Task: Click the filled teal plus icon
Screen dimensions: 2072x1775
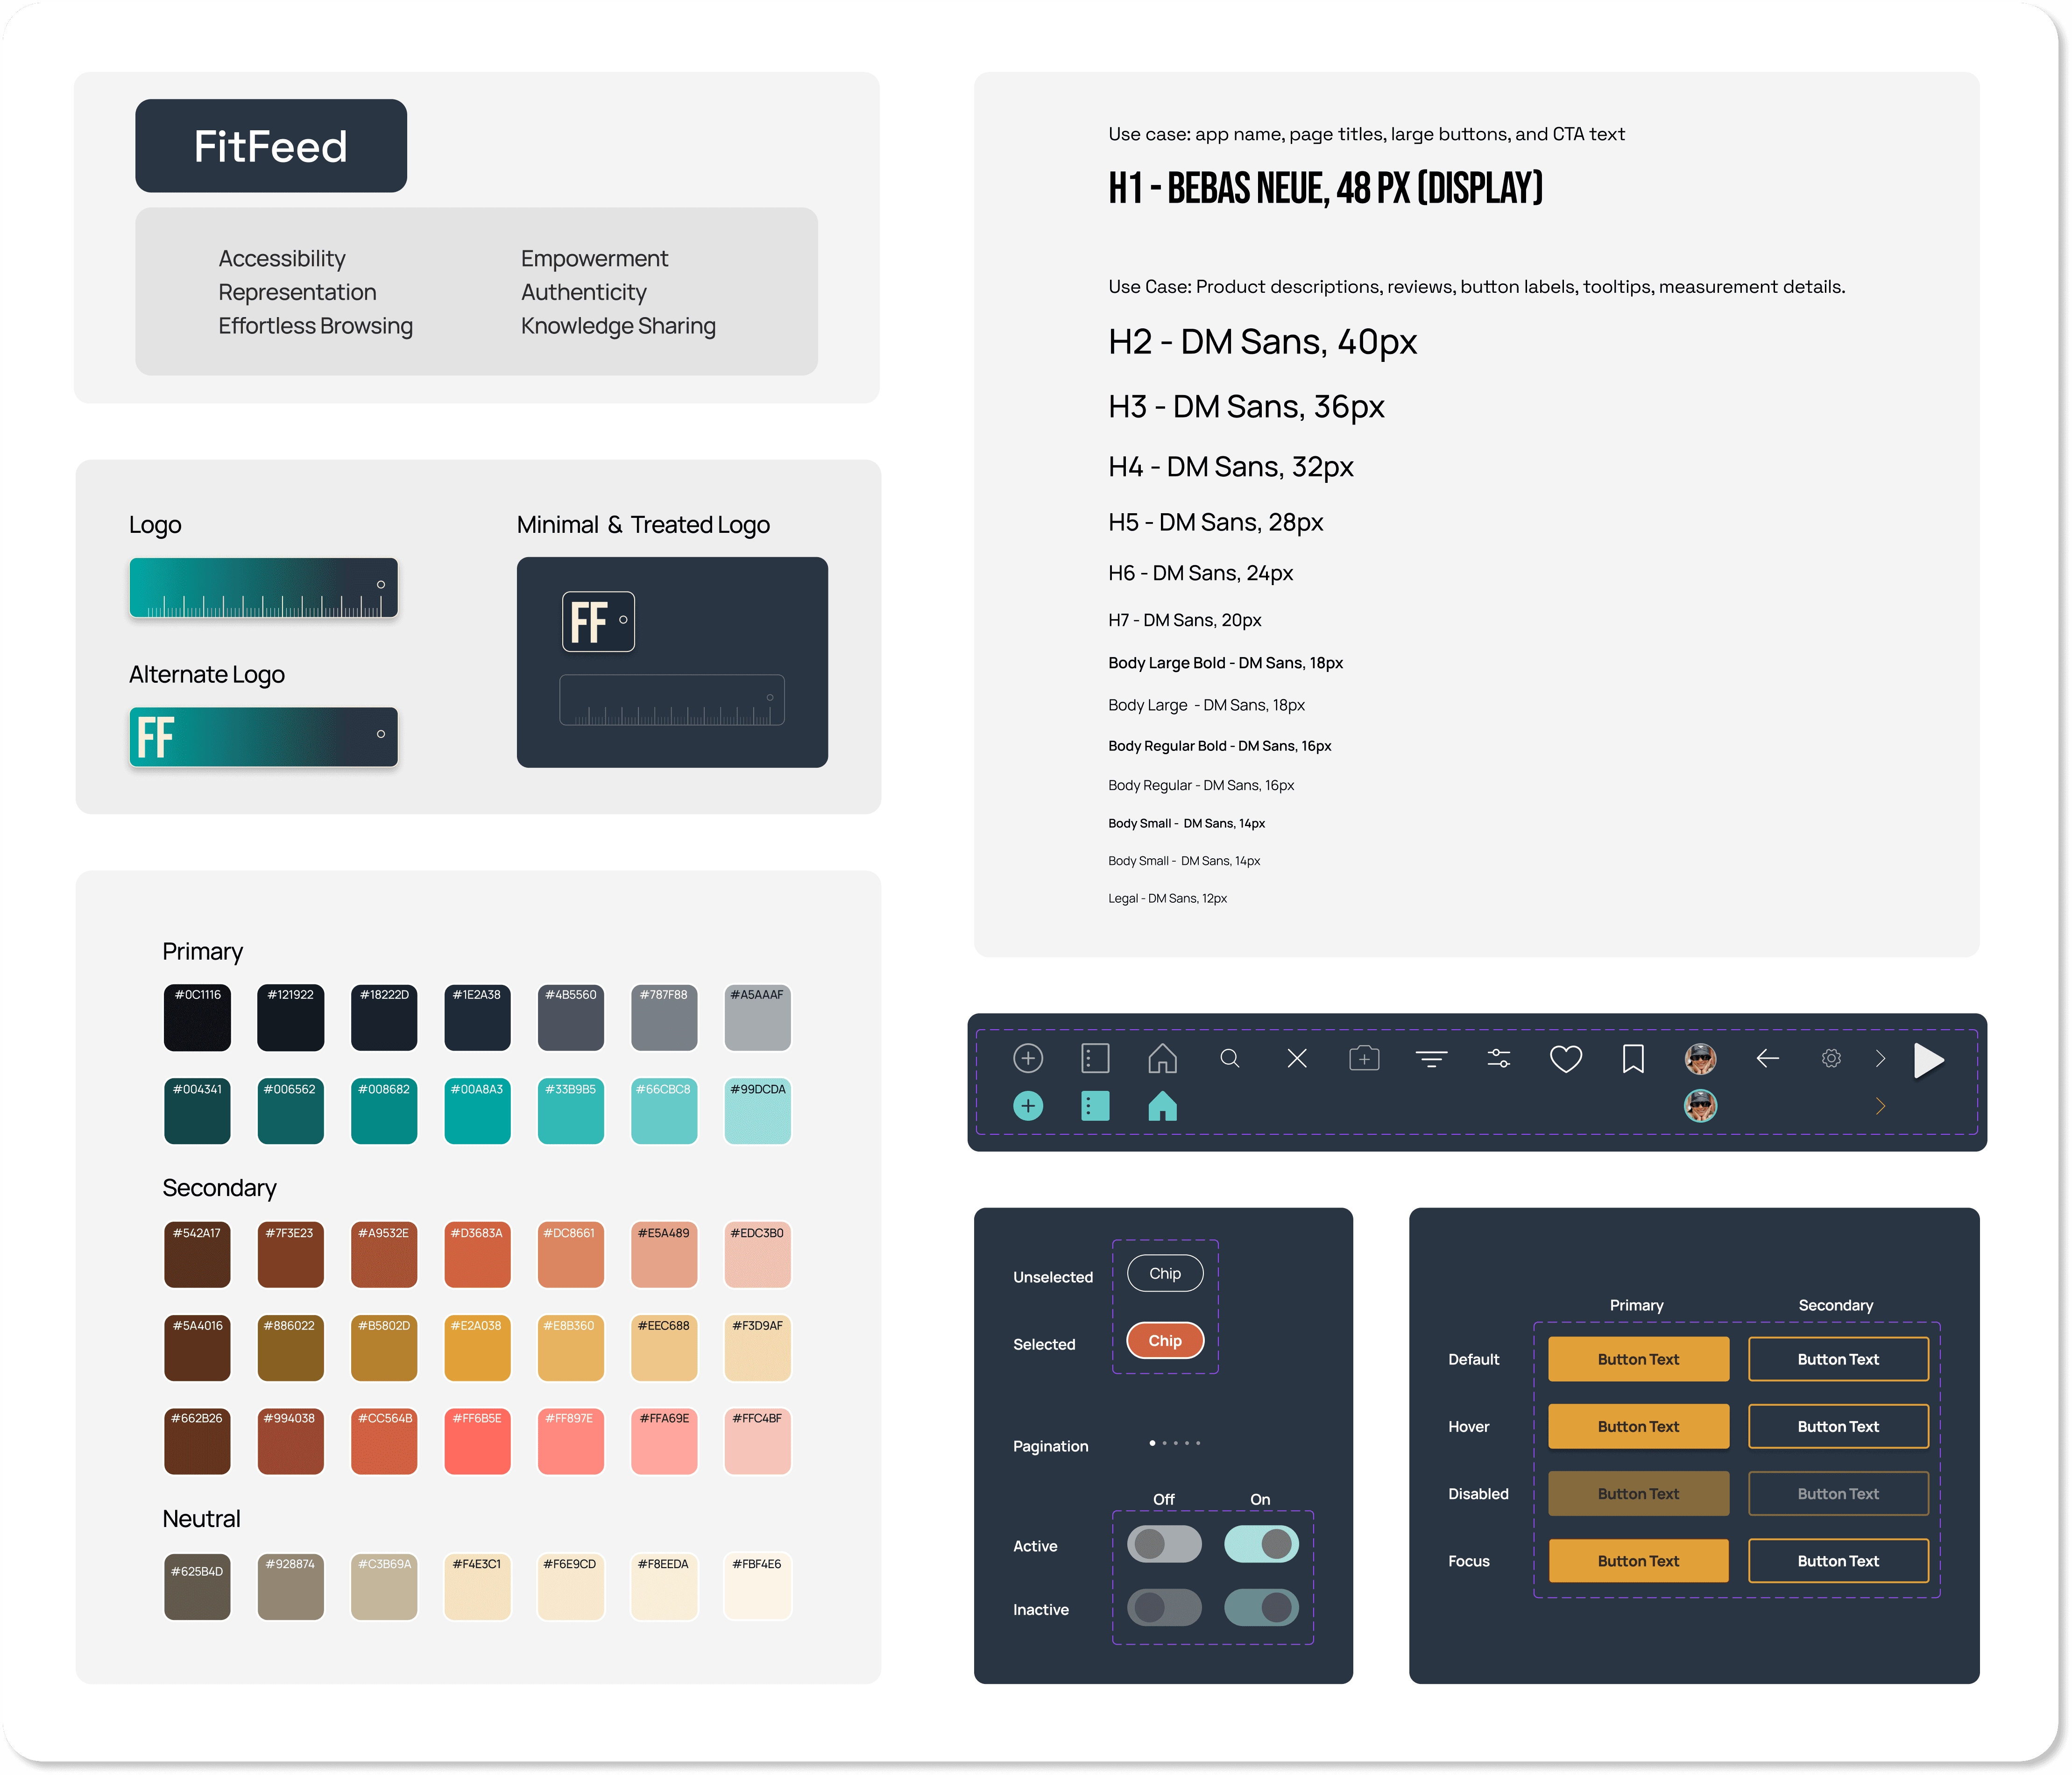Action: pyautogui.click(x=1028, y=1106)
